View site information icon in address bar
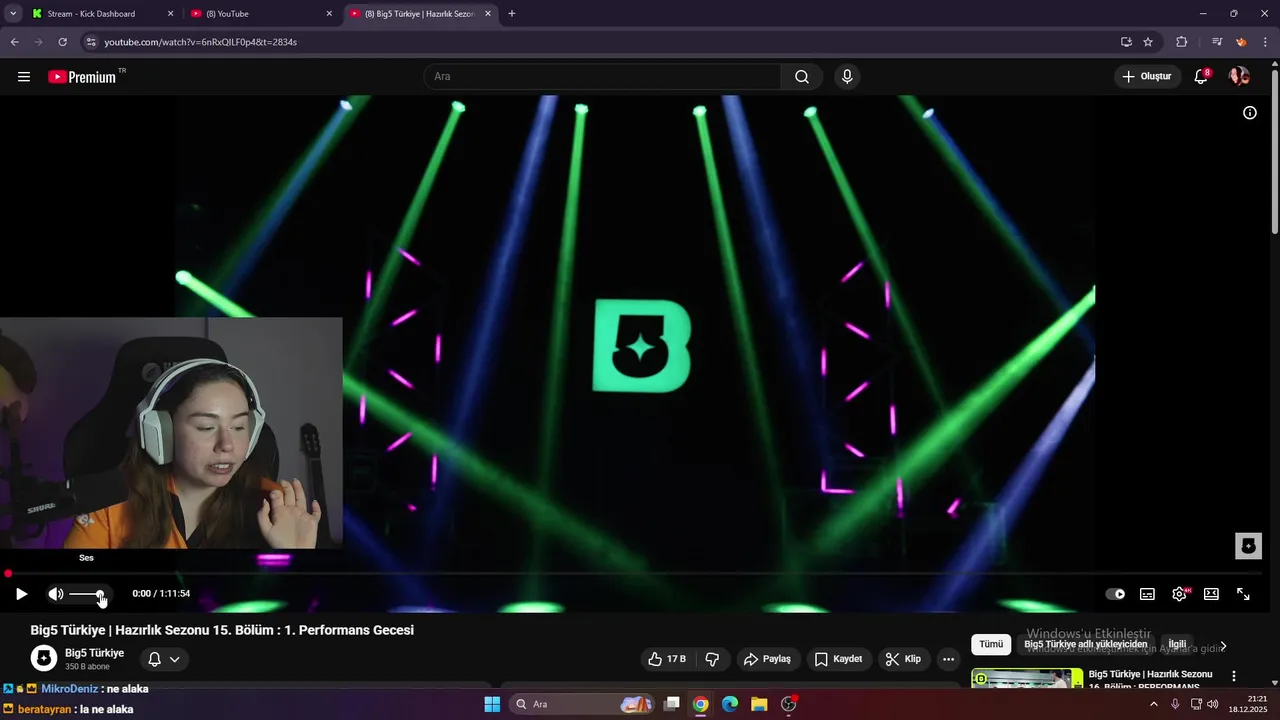 point(91,42)
